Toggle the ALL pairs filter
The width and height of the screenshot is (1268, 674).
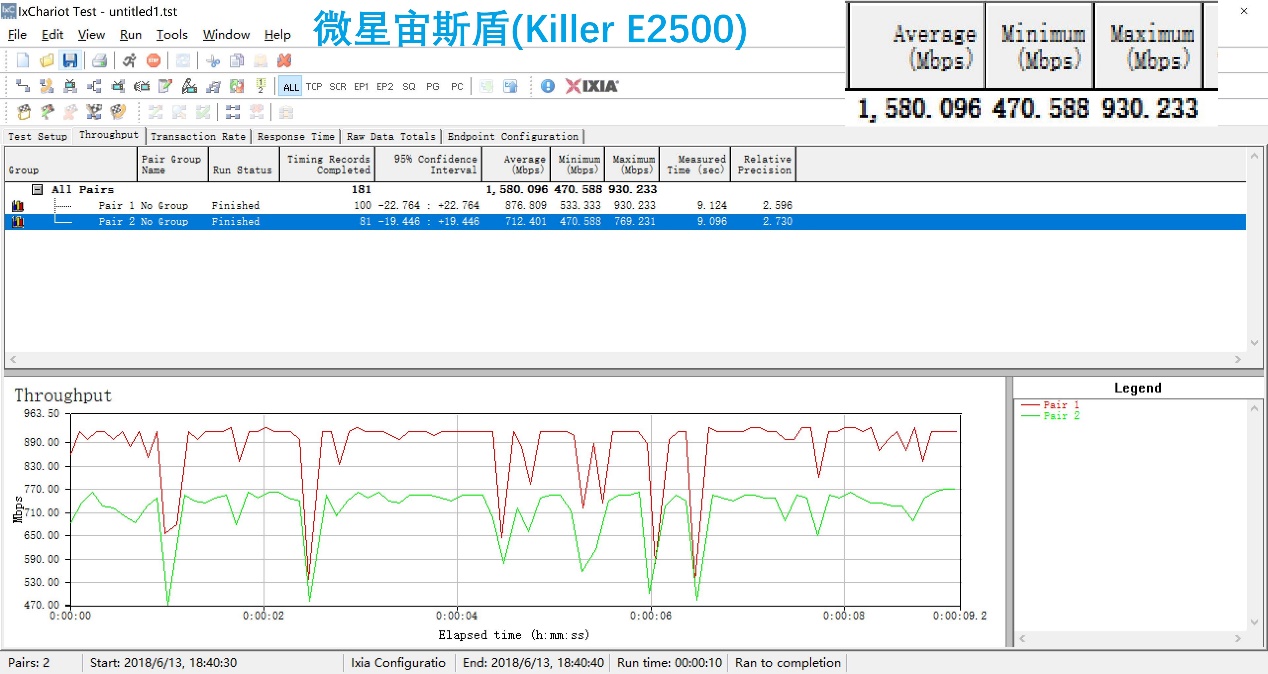click(x=290, y=86)
